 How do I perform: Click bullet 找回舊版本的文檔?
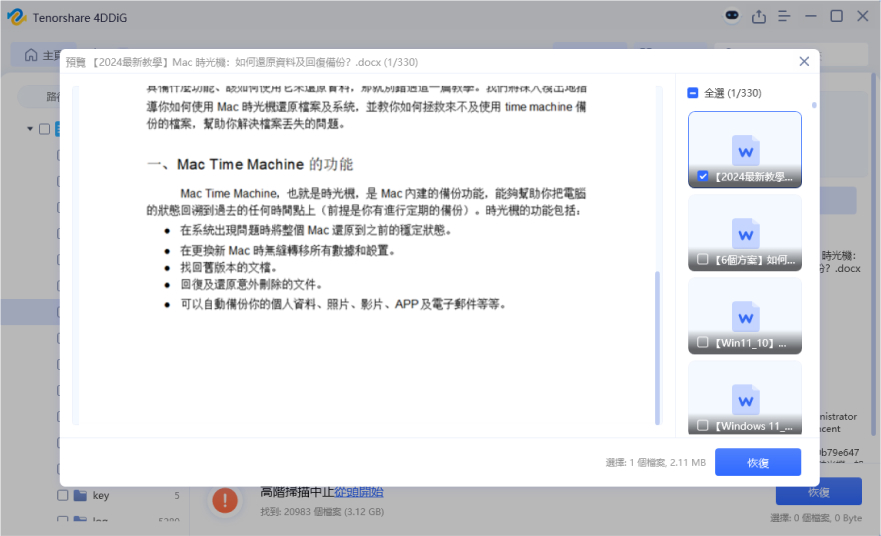coord(228,267)
